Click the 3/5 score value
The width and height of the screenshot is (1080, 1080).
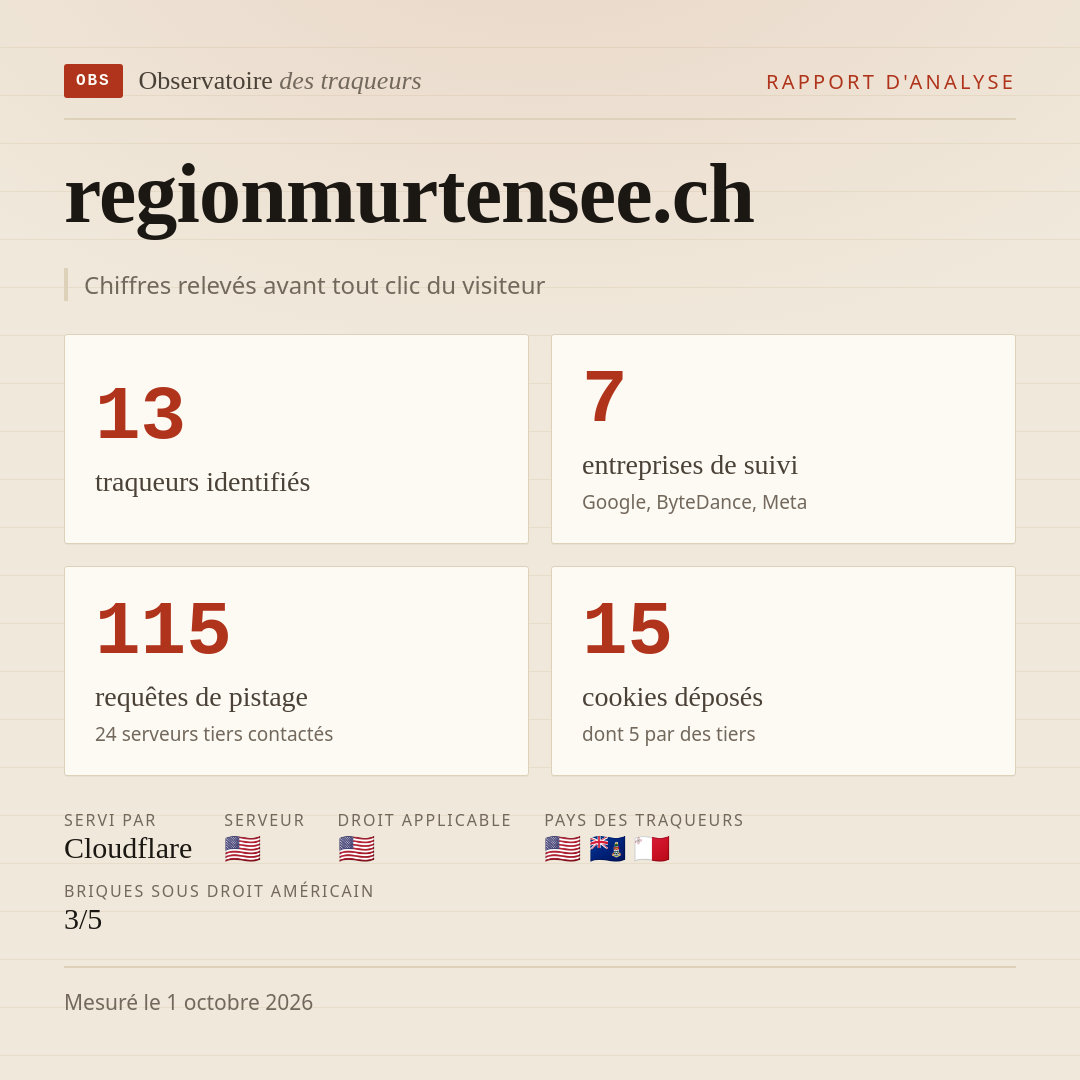tap(83, 920)
